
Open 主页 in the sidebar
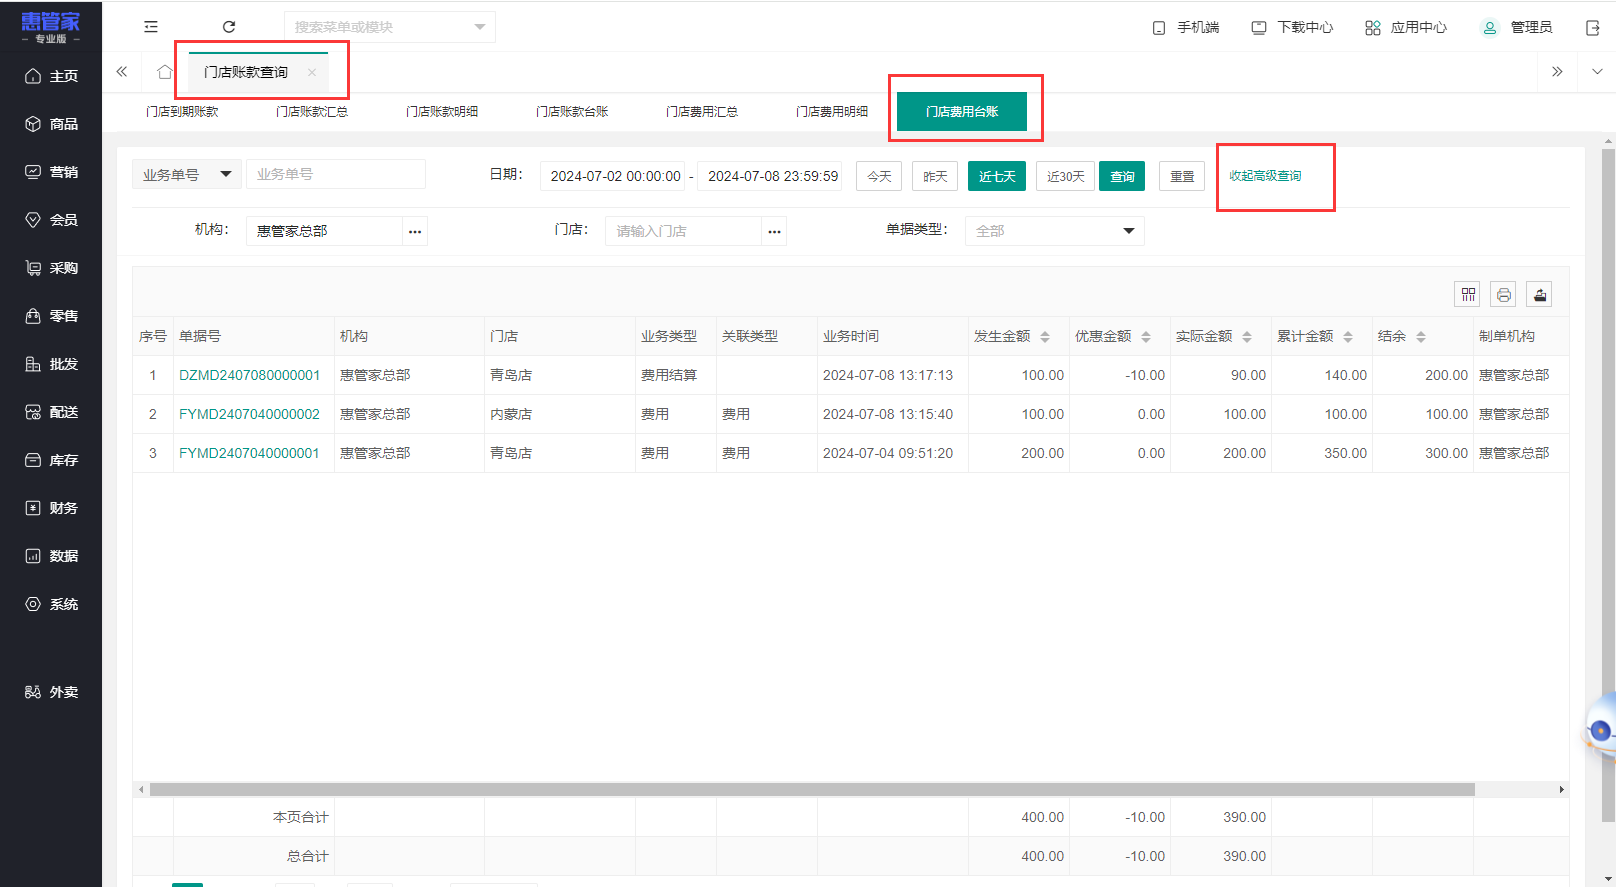[x=51, y=76]
